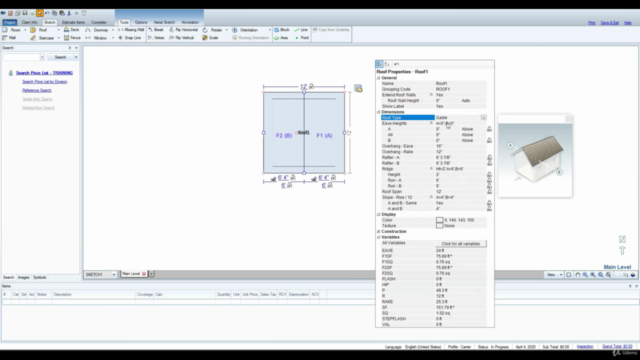
Task: Click the Click for all variables button
Action: (x=461, y=244)
